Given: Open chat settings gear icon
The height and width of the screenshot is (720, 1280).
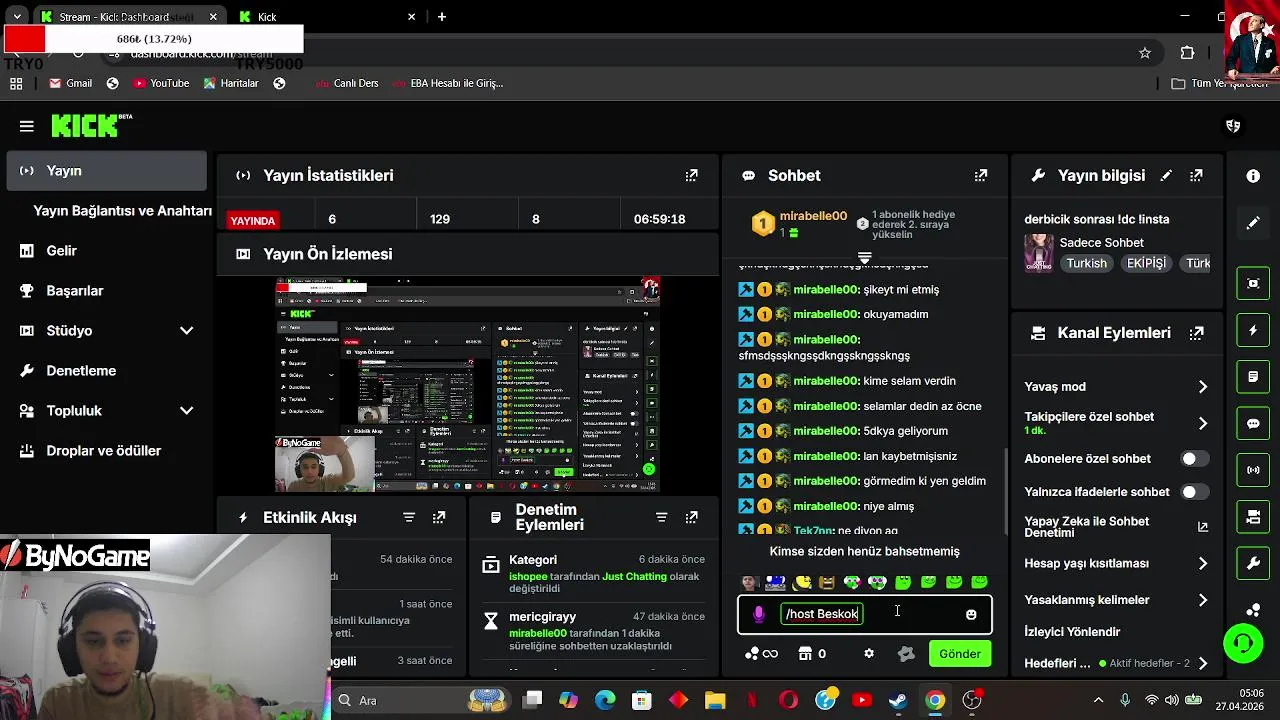Looking at the screenshot, I should pyautogui.click(x=869, y=653).
